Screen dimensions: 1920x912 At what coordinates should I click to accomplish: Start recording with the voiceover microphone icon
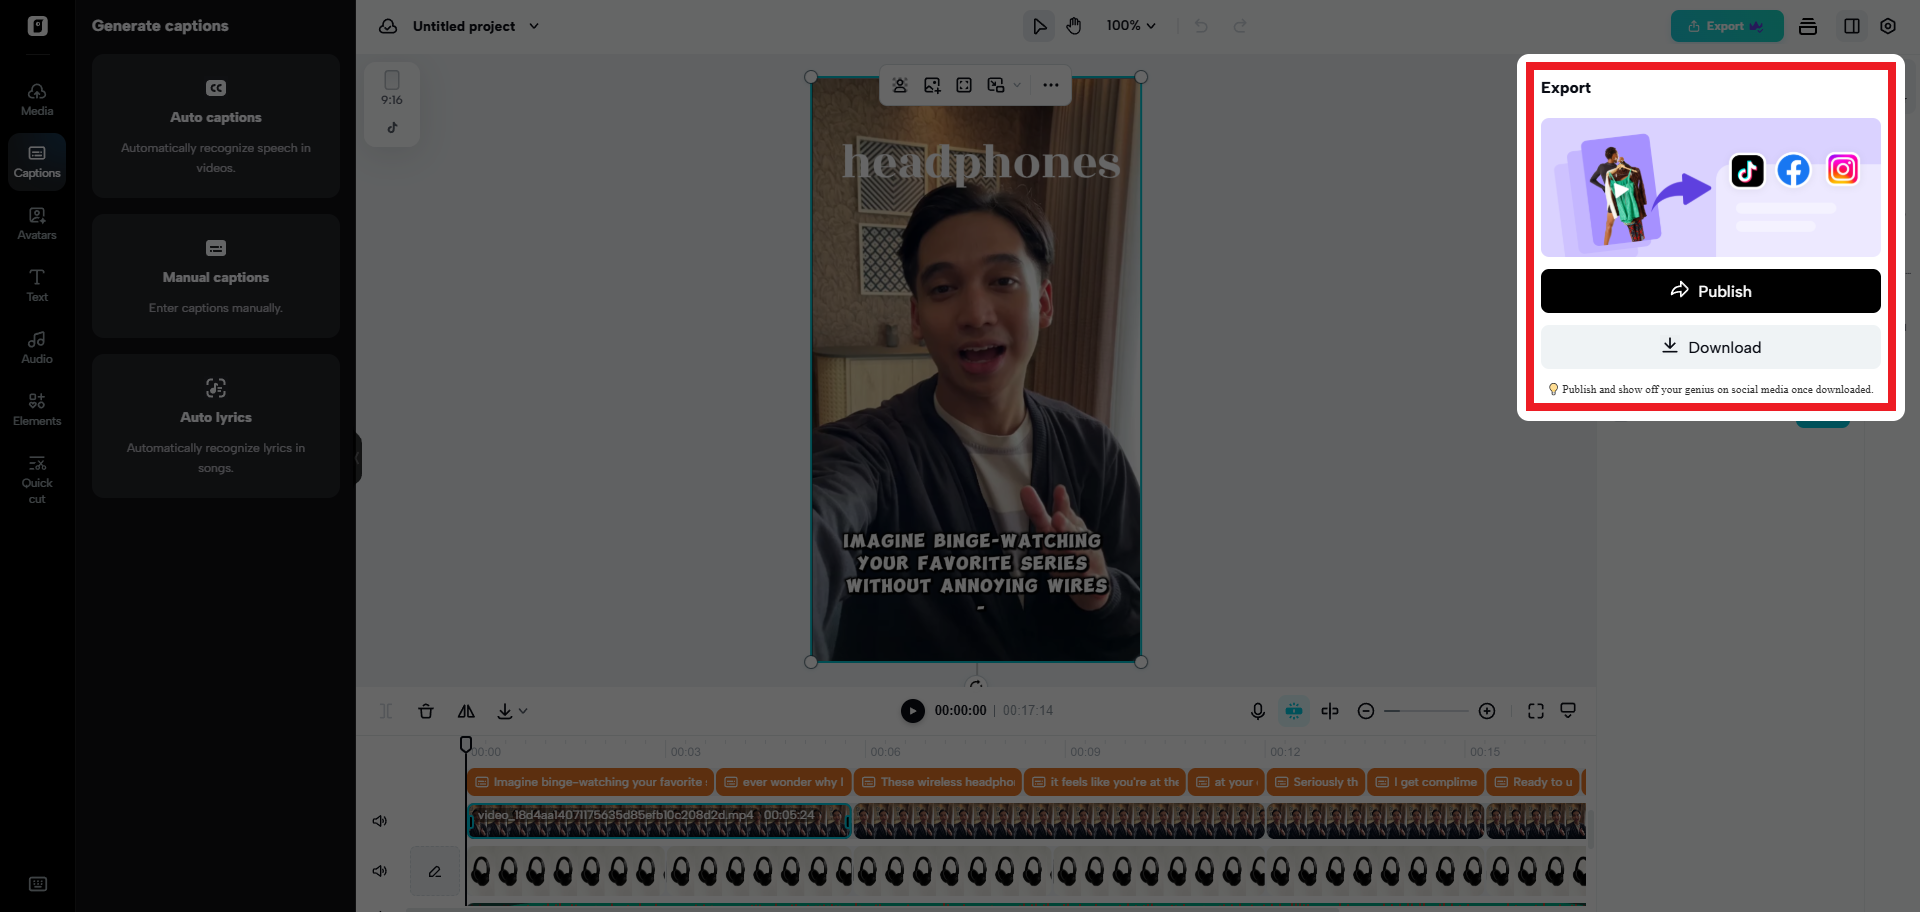(1257, 711)
